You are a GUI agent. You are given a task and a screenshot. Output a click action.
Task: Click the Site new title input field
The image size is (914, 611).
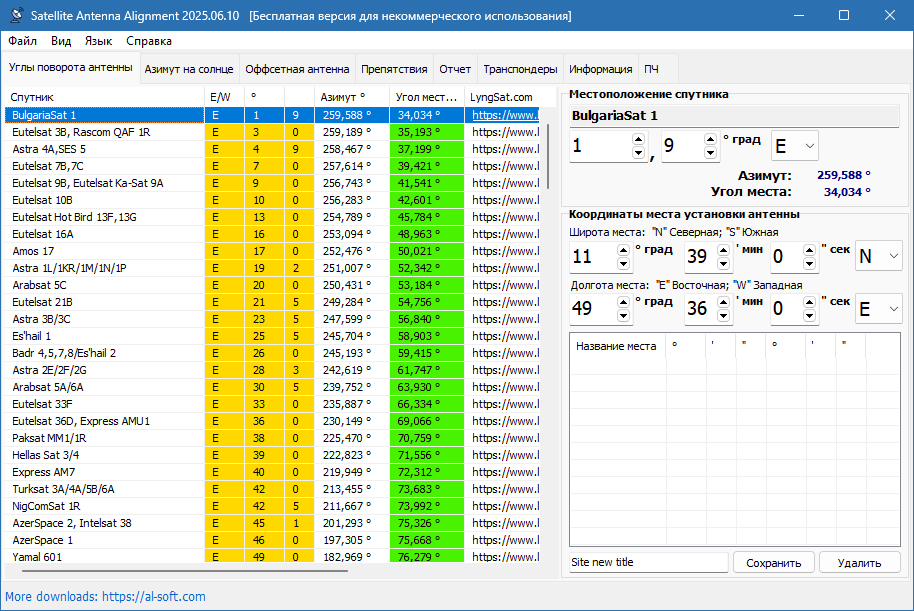coord(649,562)
